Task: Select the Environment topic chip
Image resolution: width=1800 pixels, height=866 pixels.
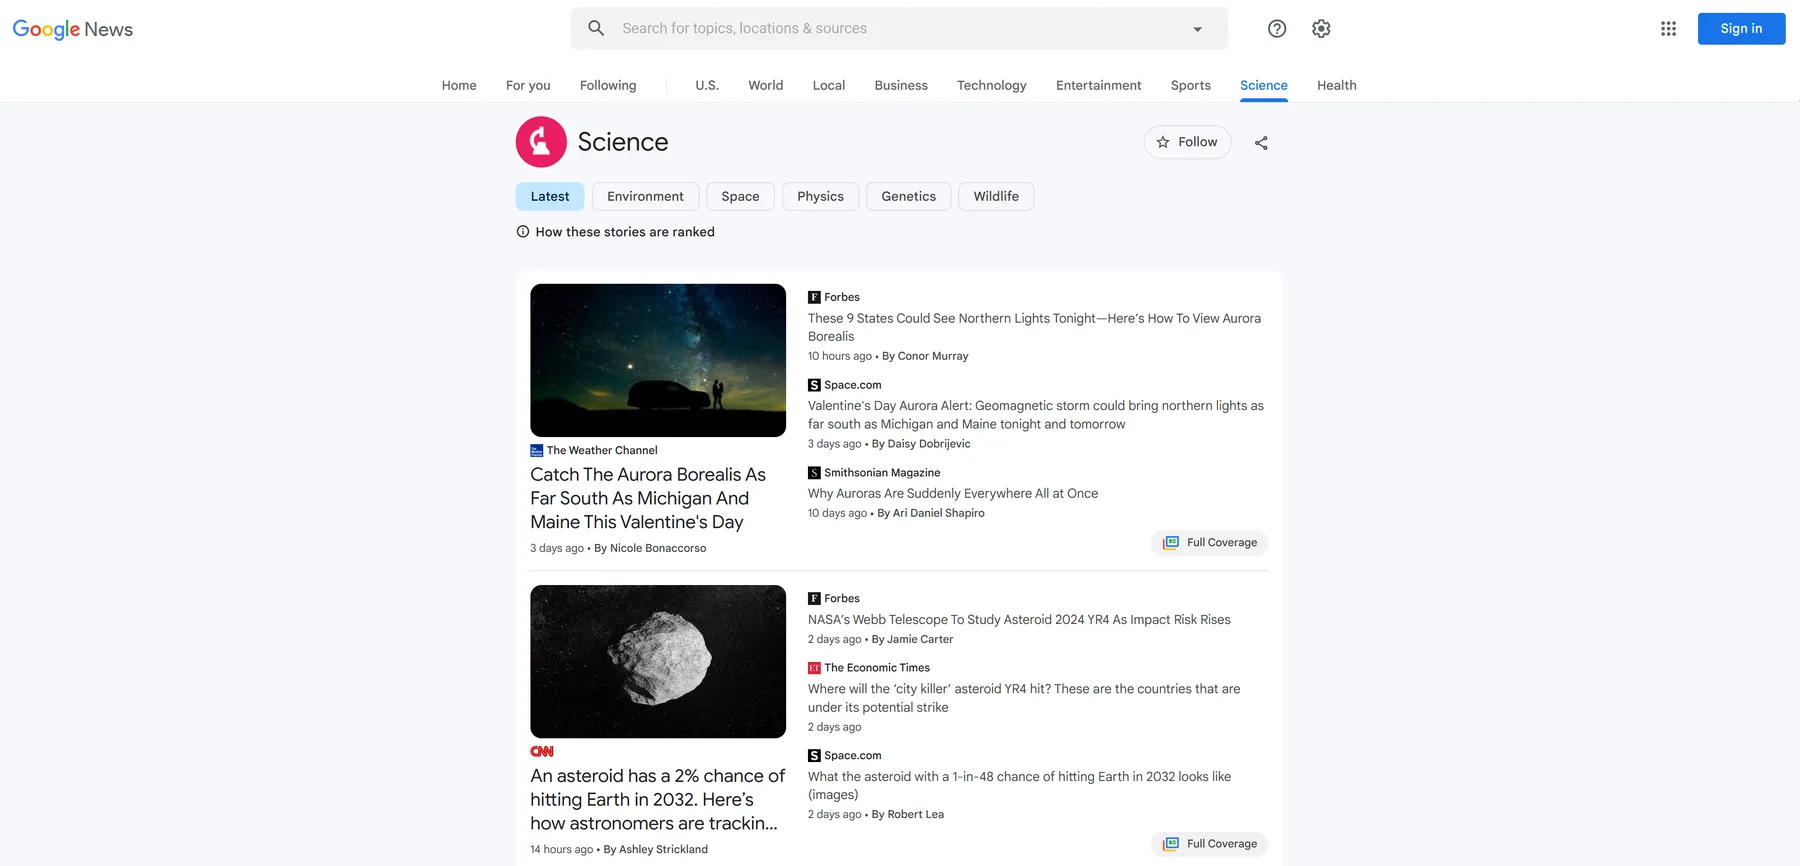Action: 645,196
